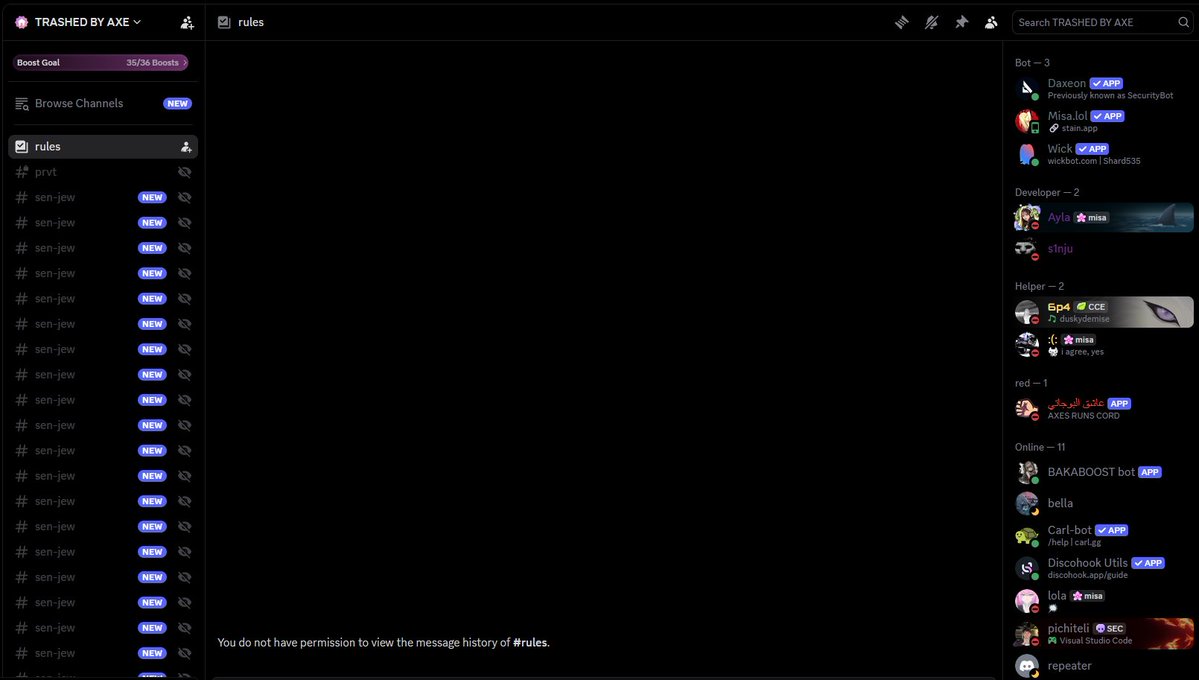This screenshot has height=680, width=1199.
Task: Open Daxeon's avatar
Action: (1027, 89)
